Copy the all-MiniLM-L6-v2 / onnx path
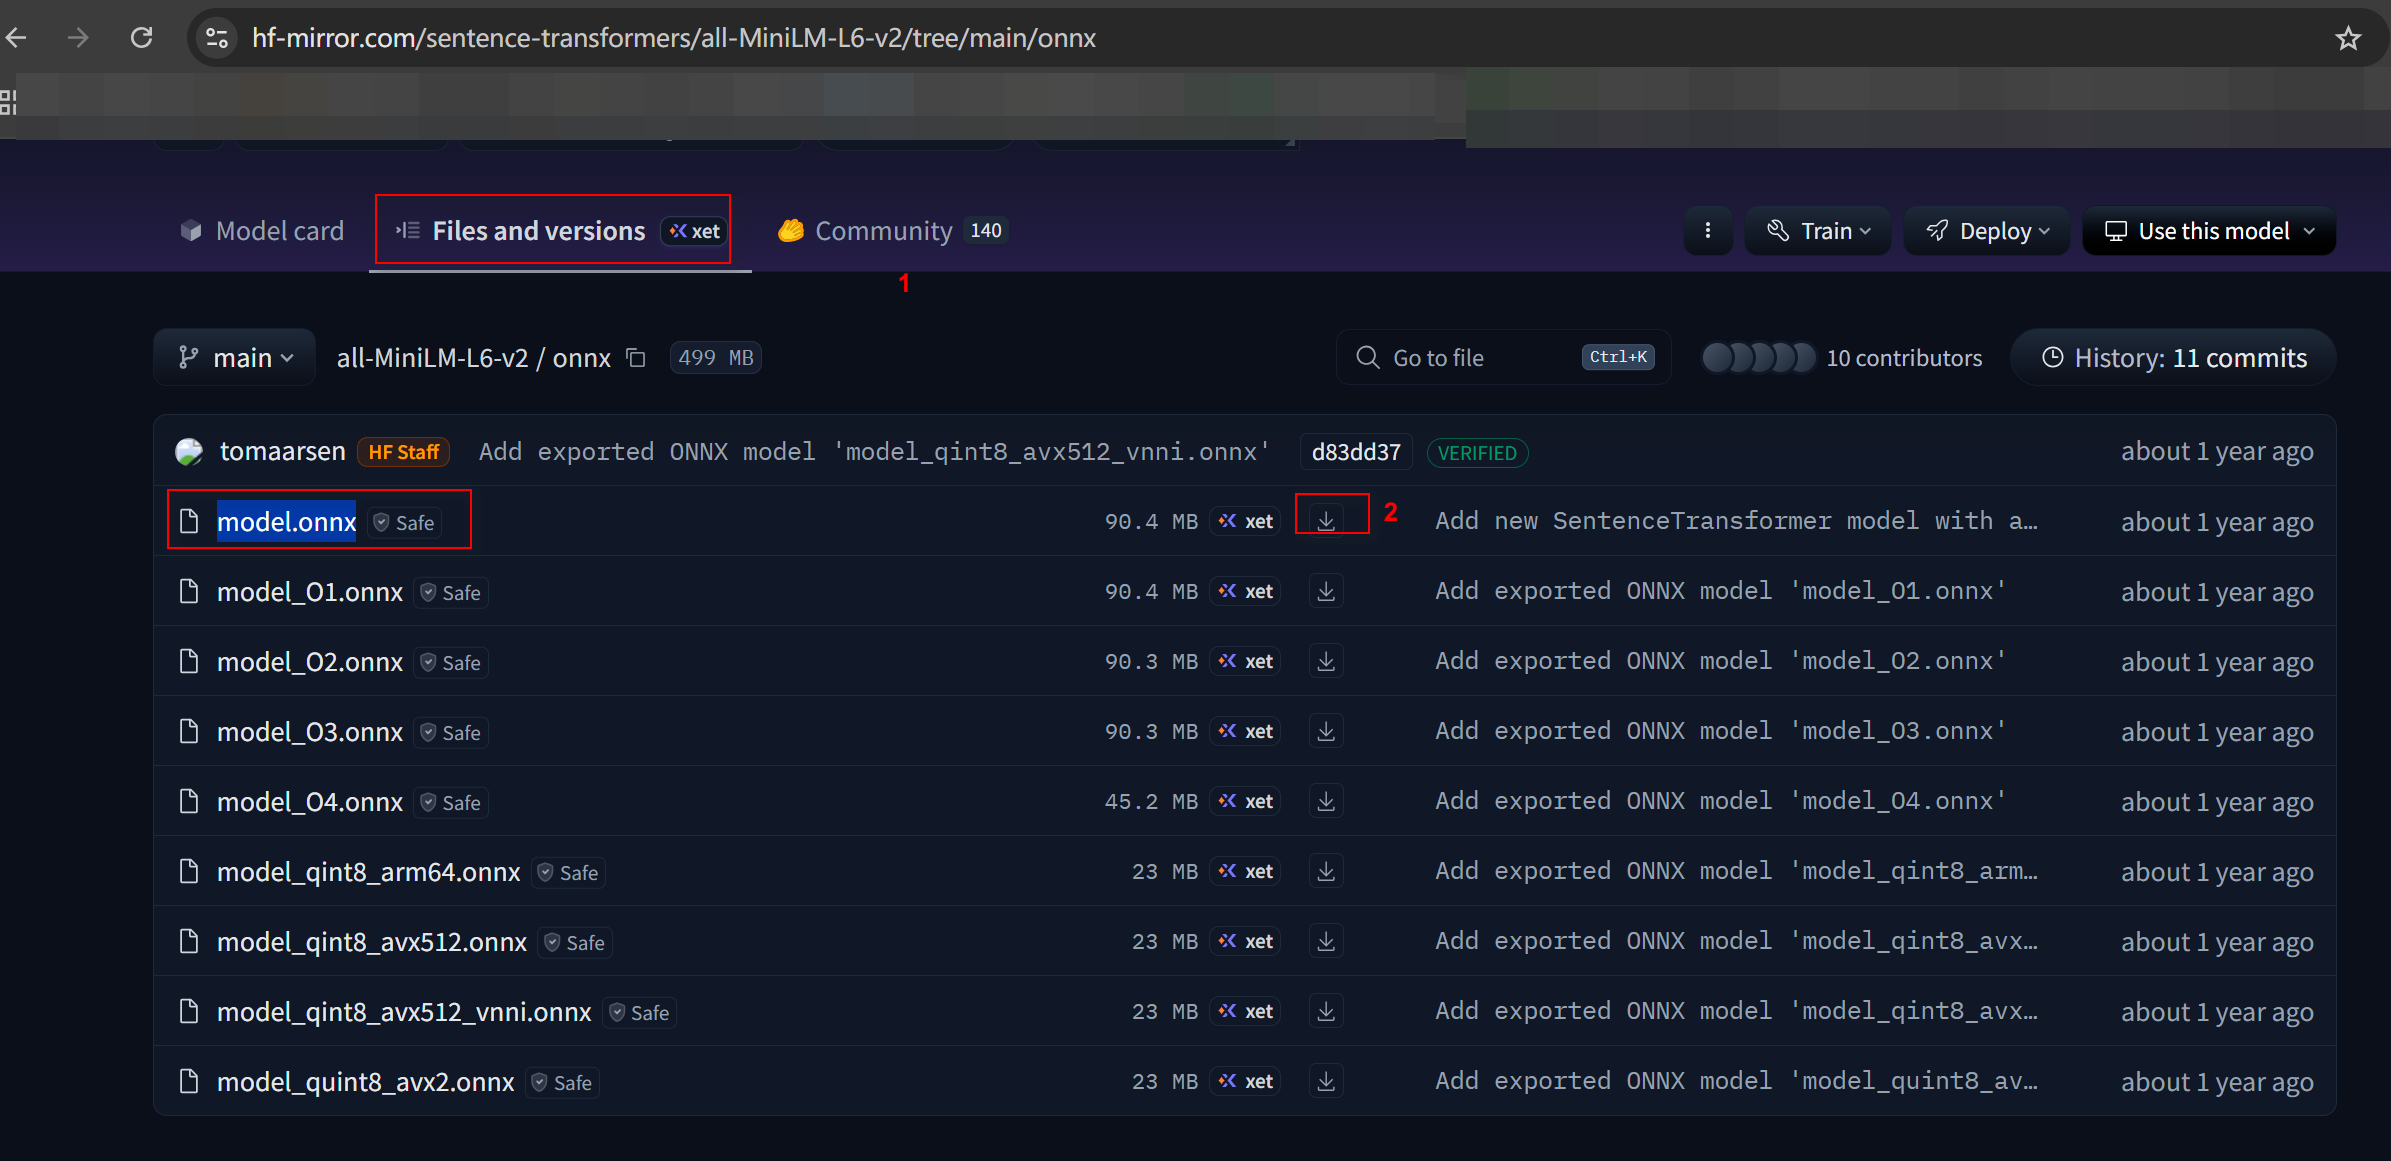Image resolution: width=2391 pixels, height=1161 pixels. click(x=636, y=358)
